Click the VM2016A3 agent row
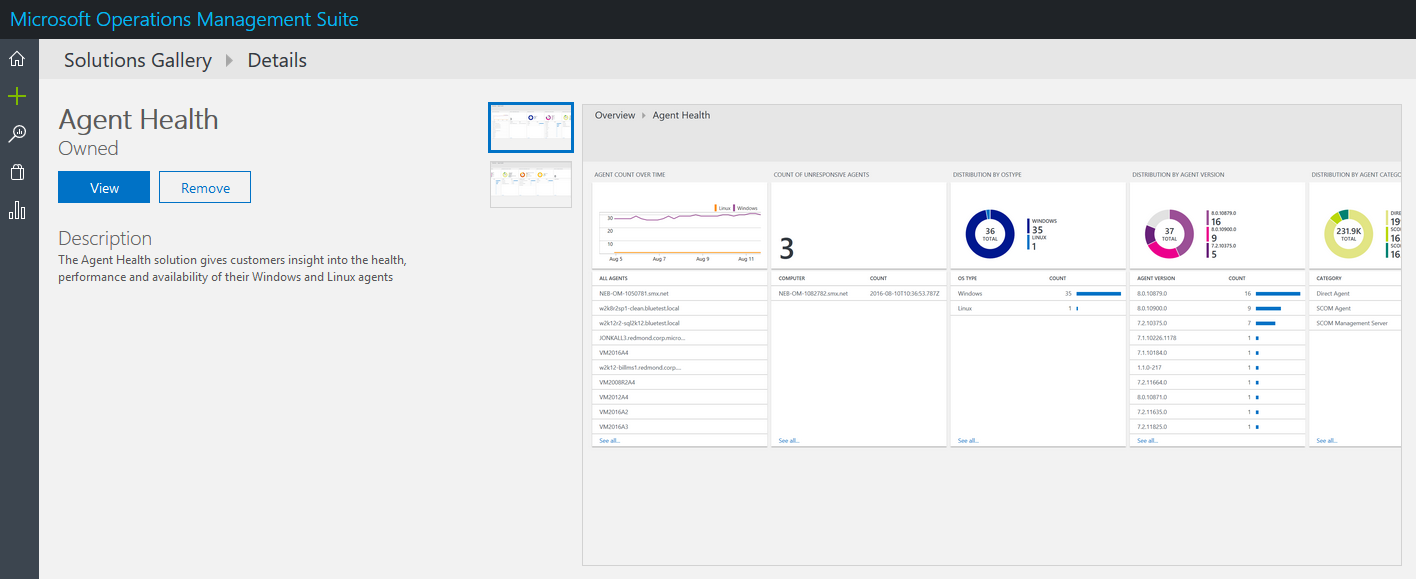1416x579 pixels. click(x=680, y=427)
